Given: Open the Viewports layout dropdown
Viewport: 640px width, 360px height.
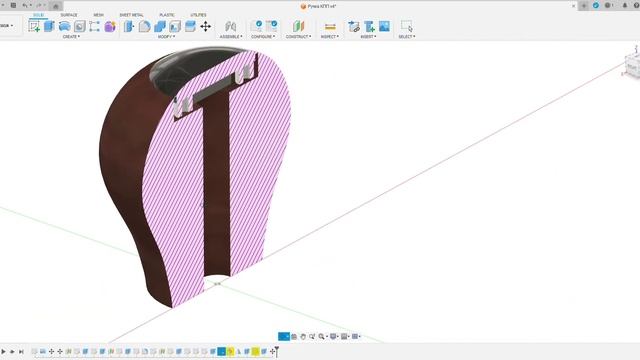Looking at the screenshot, I should [x=356, y=336].
